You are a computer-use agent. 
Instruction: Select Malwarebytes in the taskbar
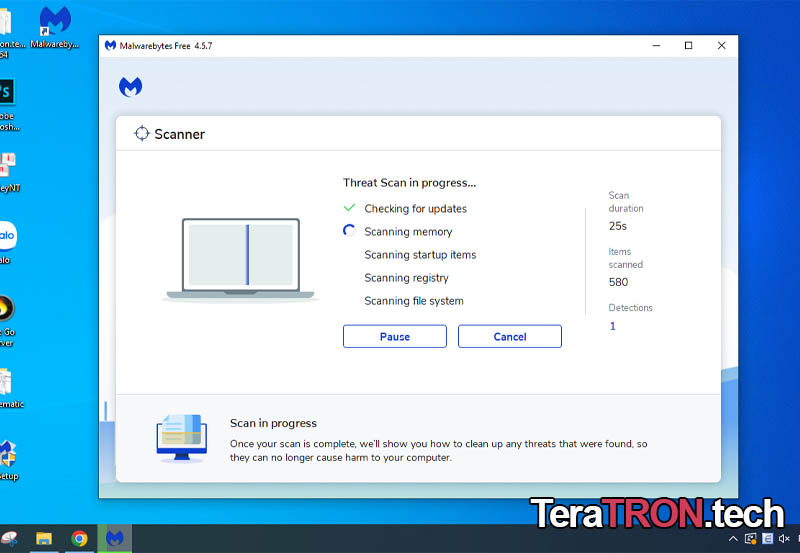[x=115, y=538]
